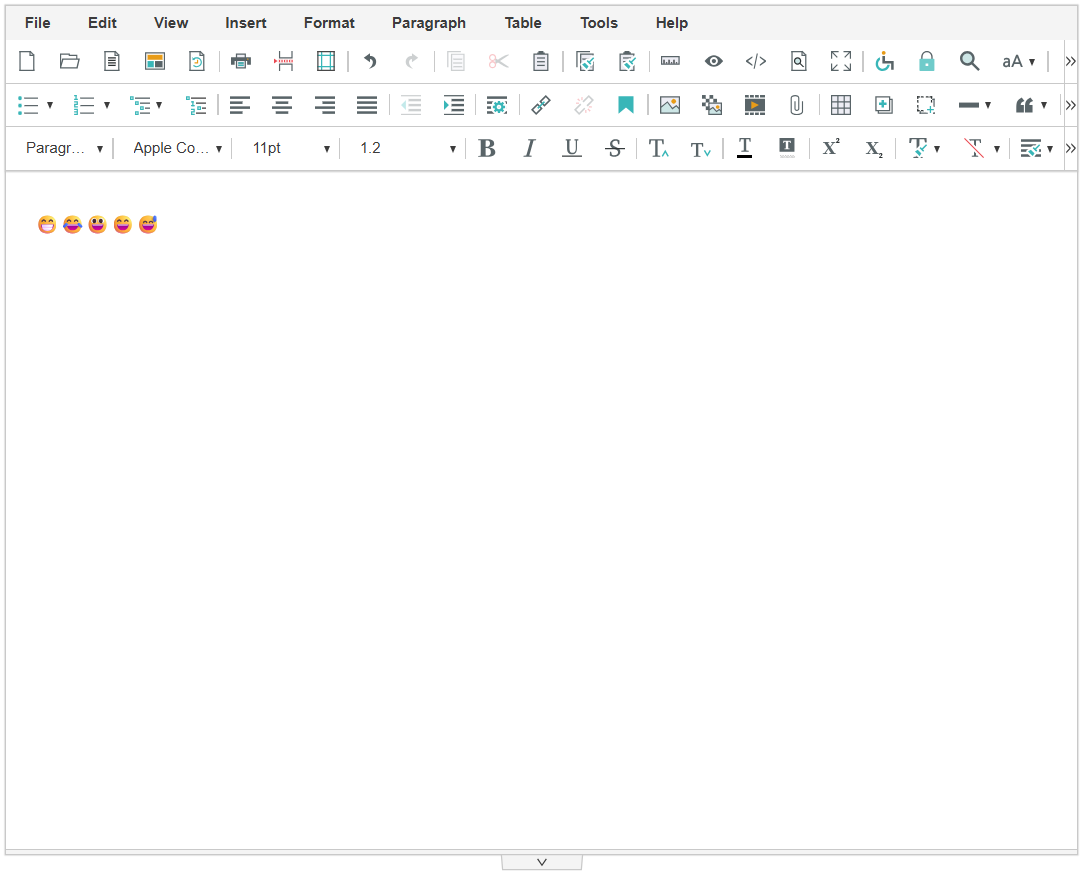Open paragraph settings gear icon
Screen dimensions: 1084x873
[496, 105]
